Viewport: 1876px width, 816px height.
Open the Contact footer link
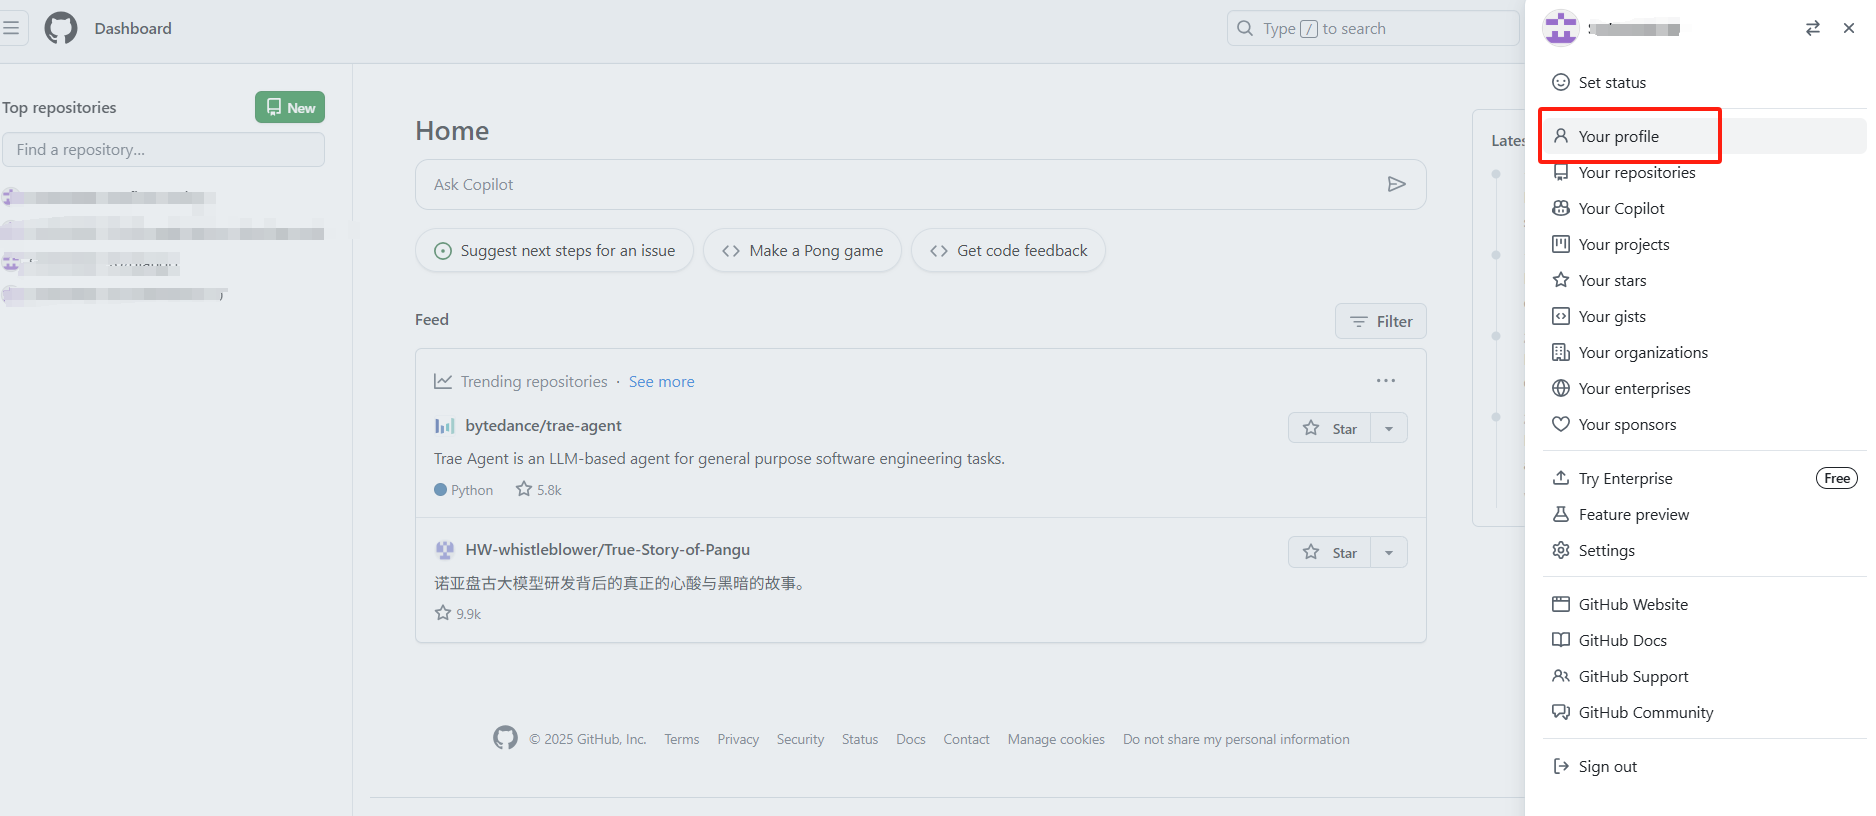pos(966,739)
